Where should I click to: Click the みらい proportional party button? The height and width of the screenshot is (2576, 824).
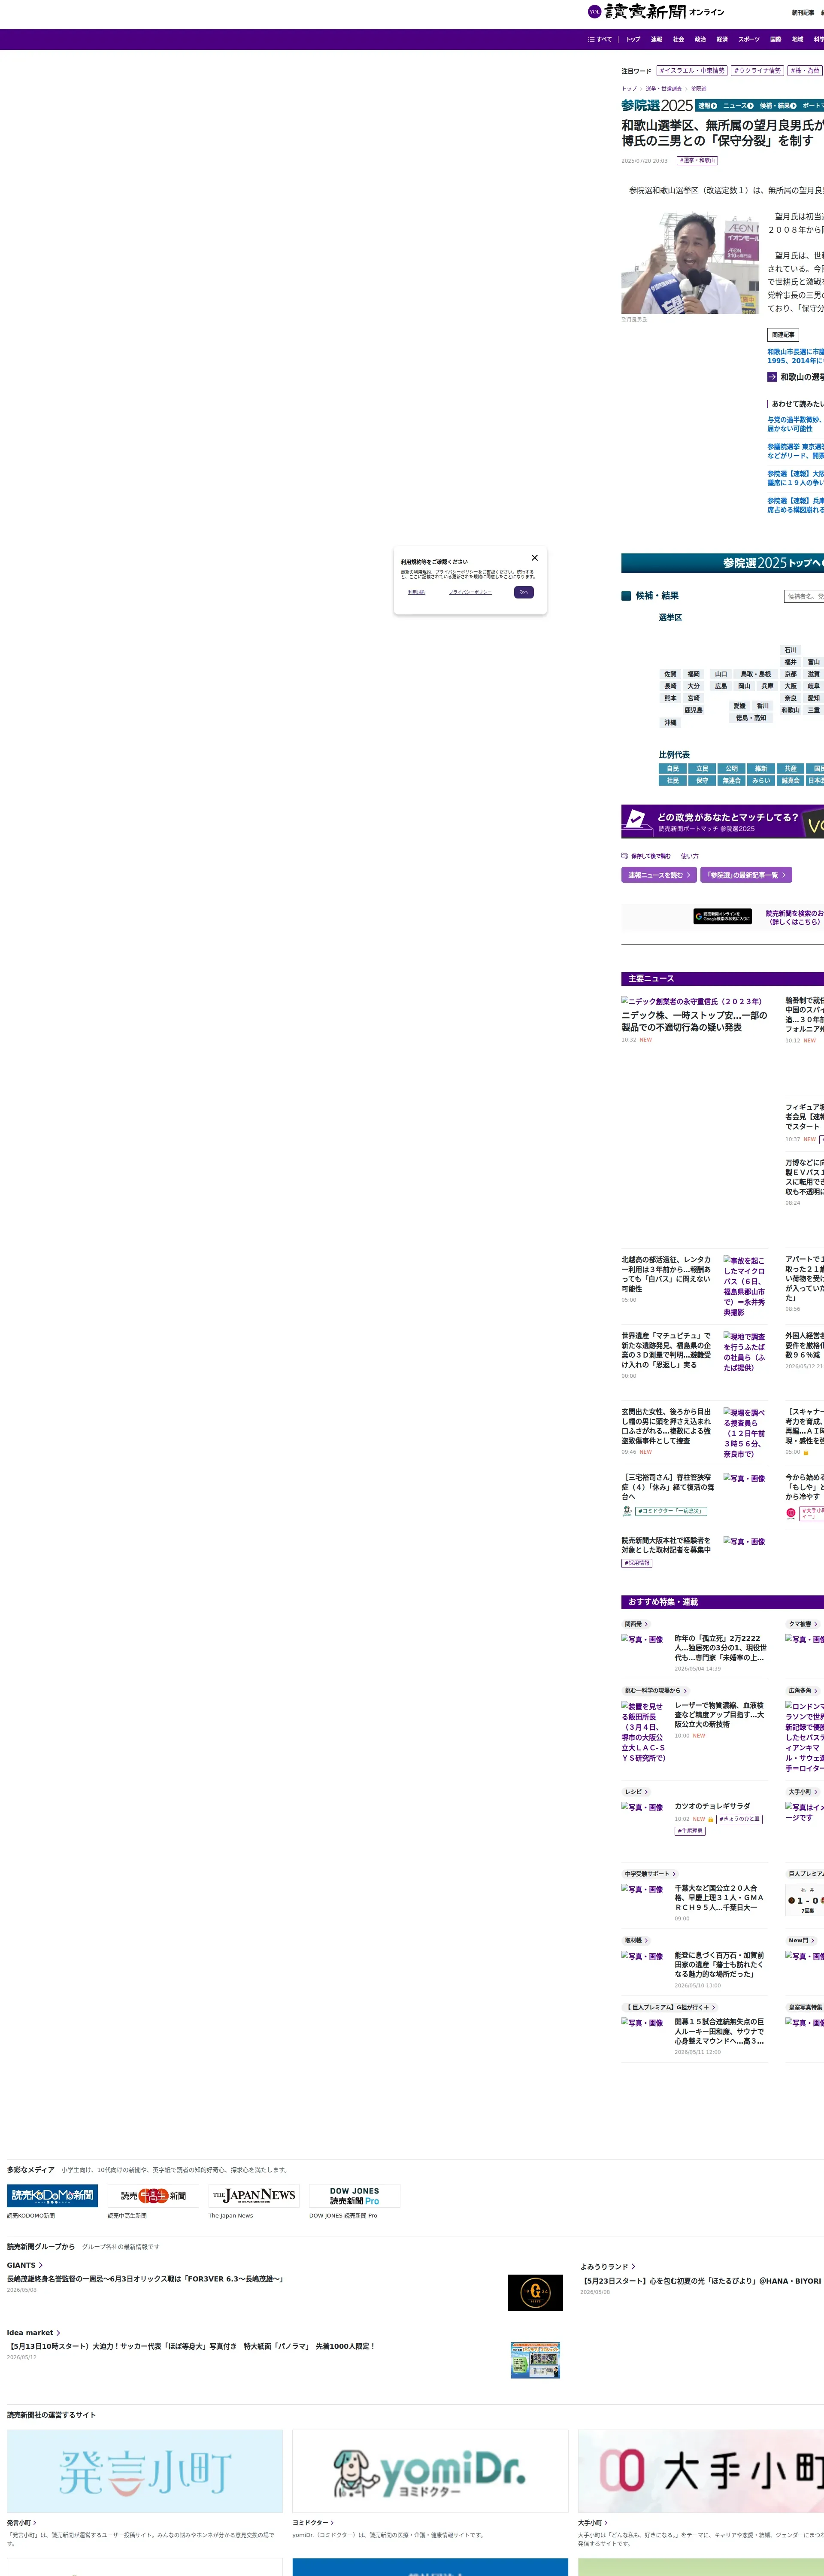coord(761,781)
